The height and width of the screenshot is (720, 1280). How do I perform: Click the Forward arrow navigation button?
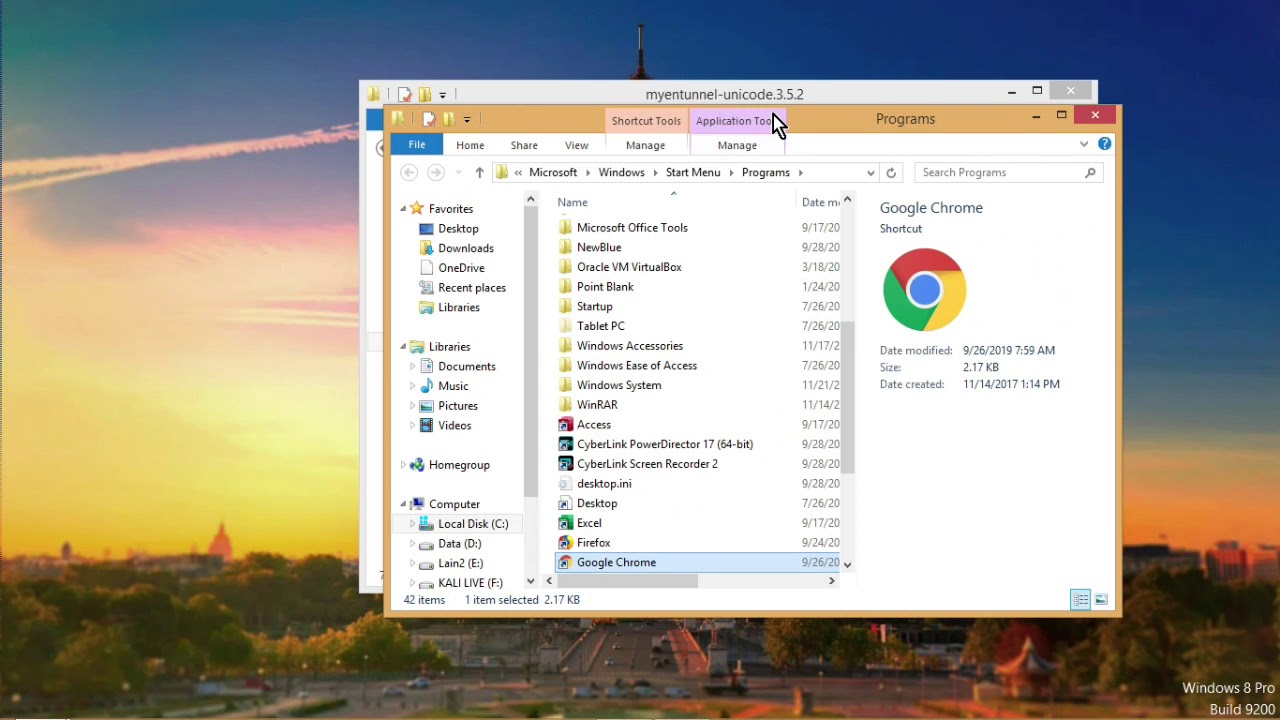pyautogui.click(x=436, y=173)
